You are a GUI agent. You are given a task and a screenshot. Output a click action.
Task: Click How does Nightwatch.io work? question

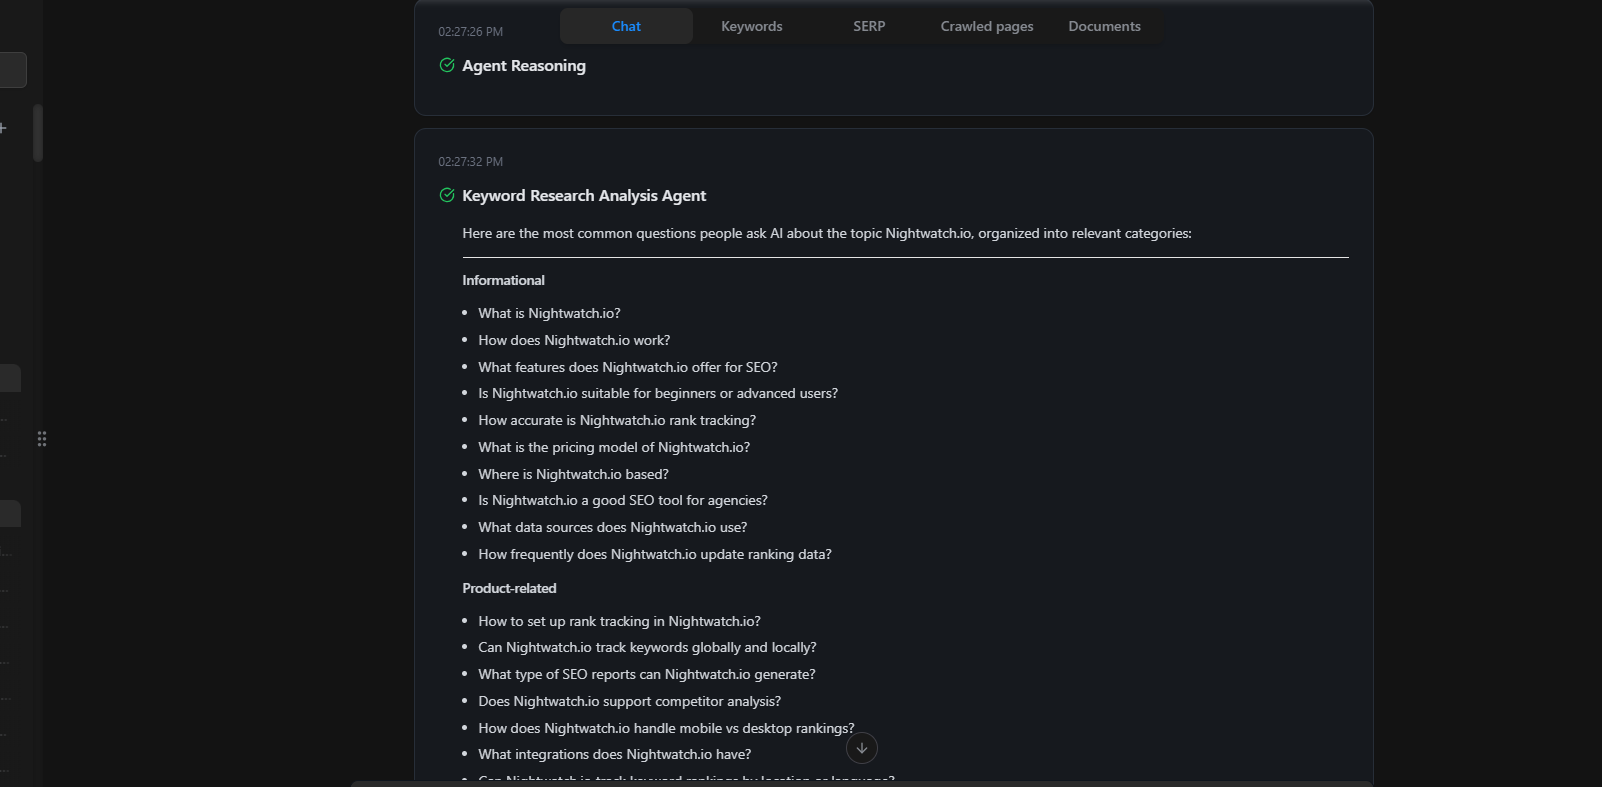[573, 340]
